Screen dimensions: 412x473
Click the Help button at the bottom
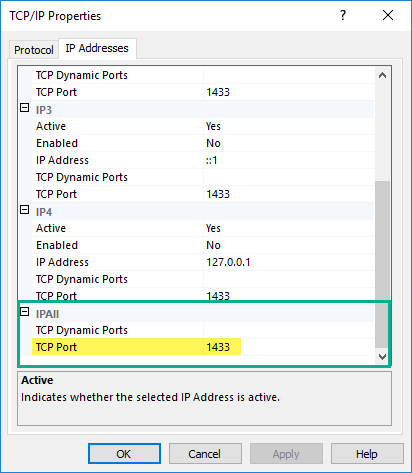click(367, 454)
